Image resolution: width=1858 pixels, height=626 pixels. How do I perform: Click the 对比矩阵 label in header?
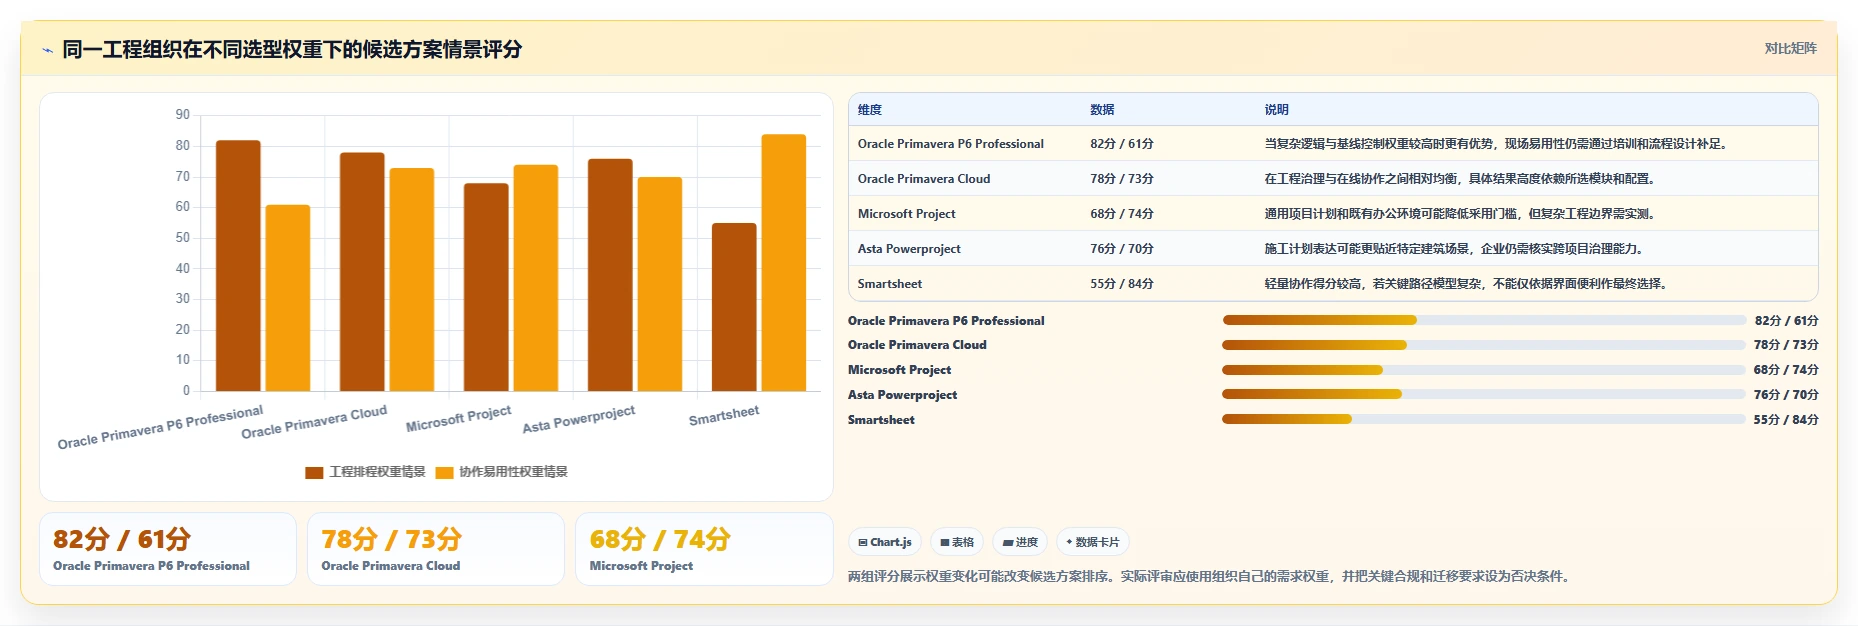(x=1790, y=48)
